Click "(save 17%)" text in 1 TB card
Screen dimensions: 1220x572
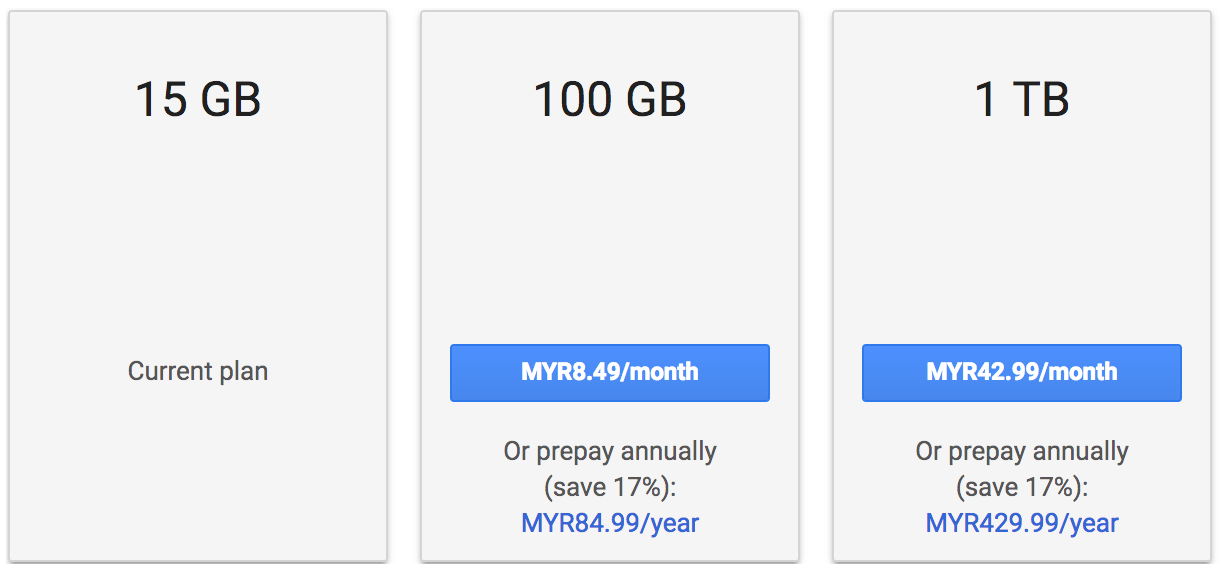[x=1022, y=487]
